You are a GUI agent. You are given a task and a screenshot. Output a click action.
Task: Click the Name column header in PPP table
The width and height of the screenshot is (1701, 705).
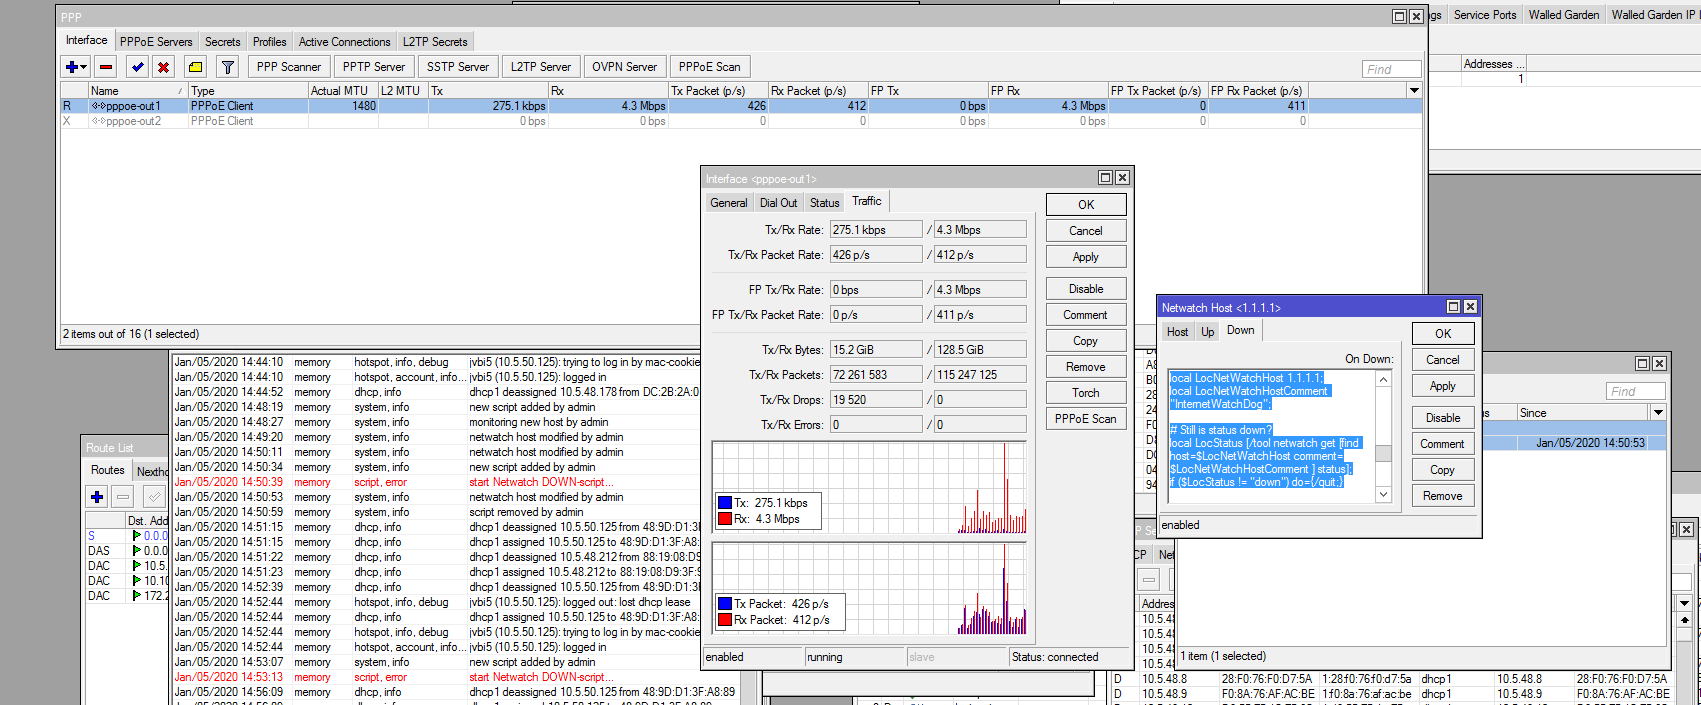click(138, 90)
